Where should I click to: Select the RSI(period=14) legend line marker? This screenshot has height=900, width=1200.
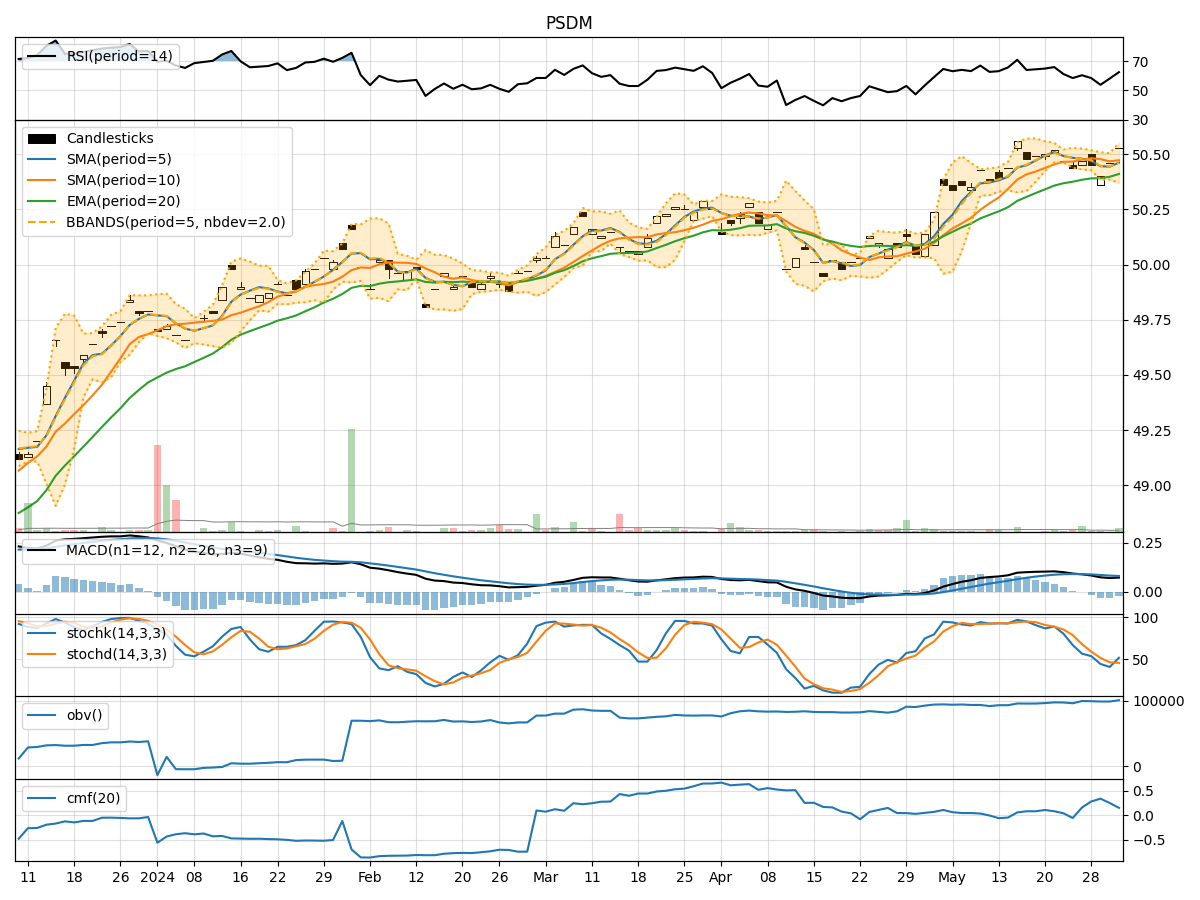(40, 57)
